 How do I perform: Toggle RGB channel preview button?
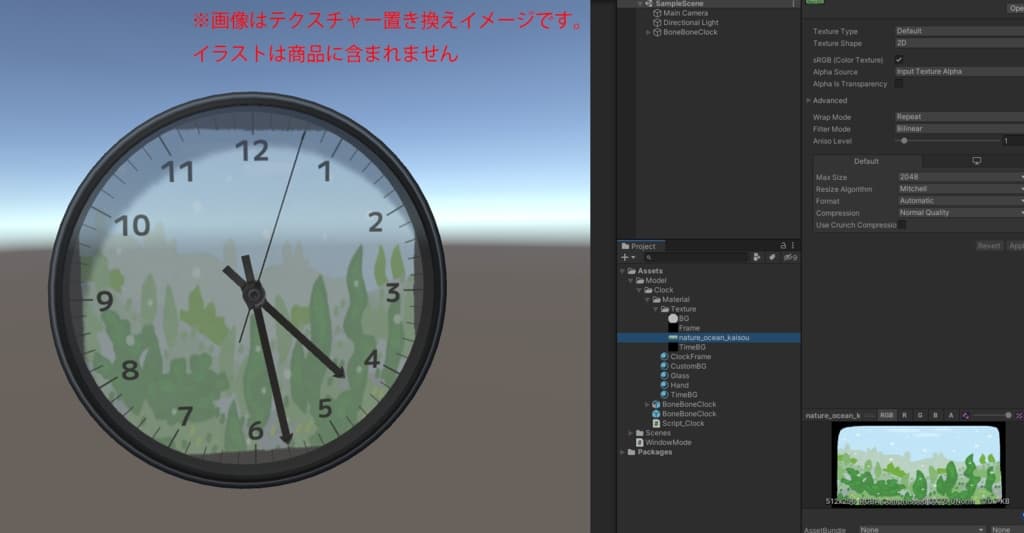[x=886, y=415]
